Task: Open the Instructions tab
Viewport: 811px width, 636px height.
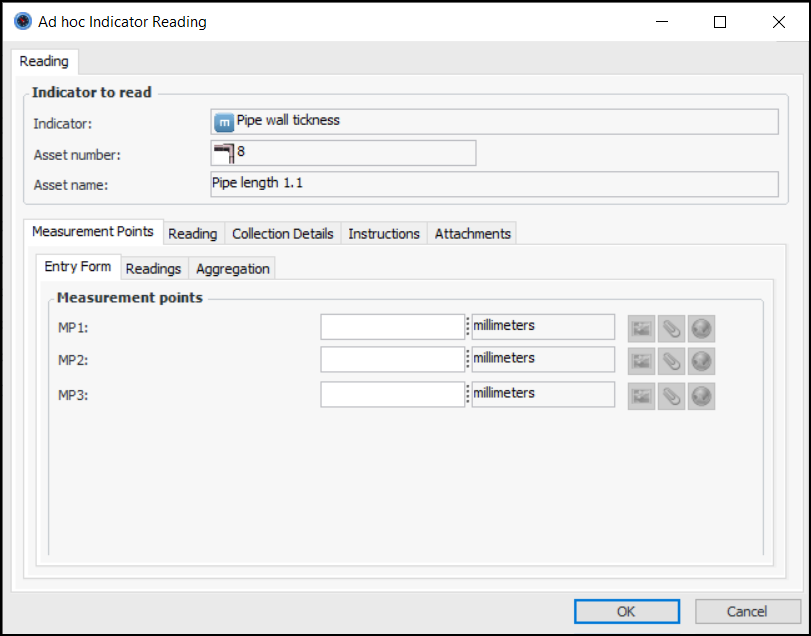Action: coord(383,233)
